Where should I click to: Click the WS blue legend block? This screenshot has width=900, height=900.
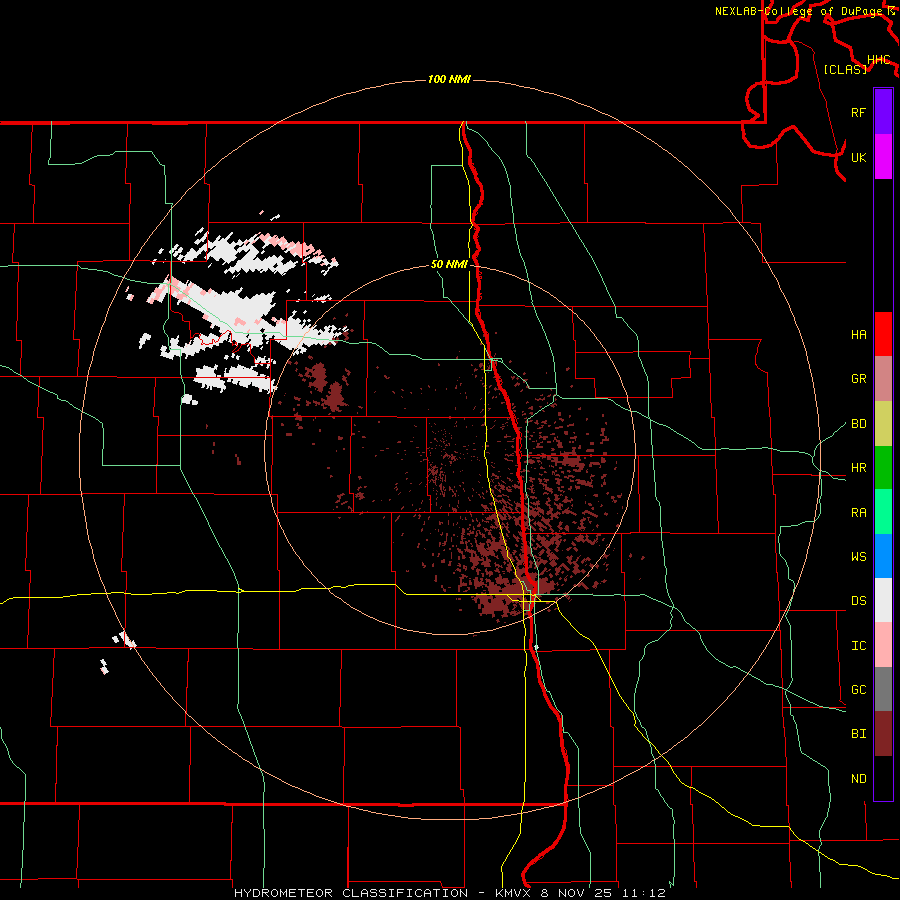tap(883, 556)
